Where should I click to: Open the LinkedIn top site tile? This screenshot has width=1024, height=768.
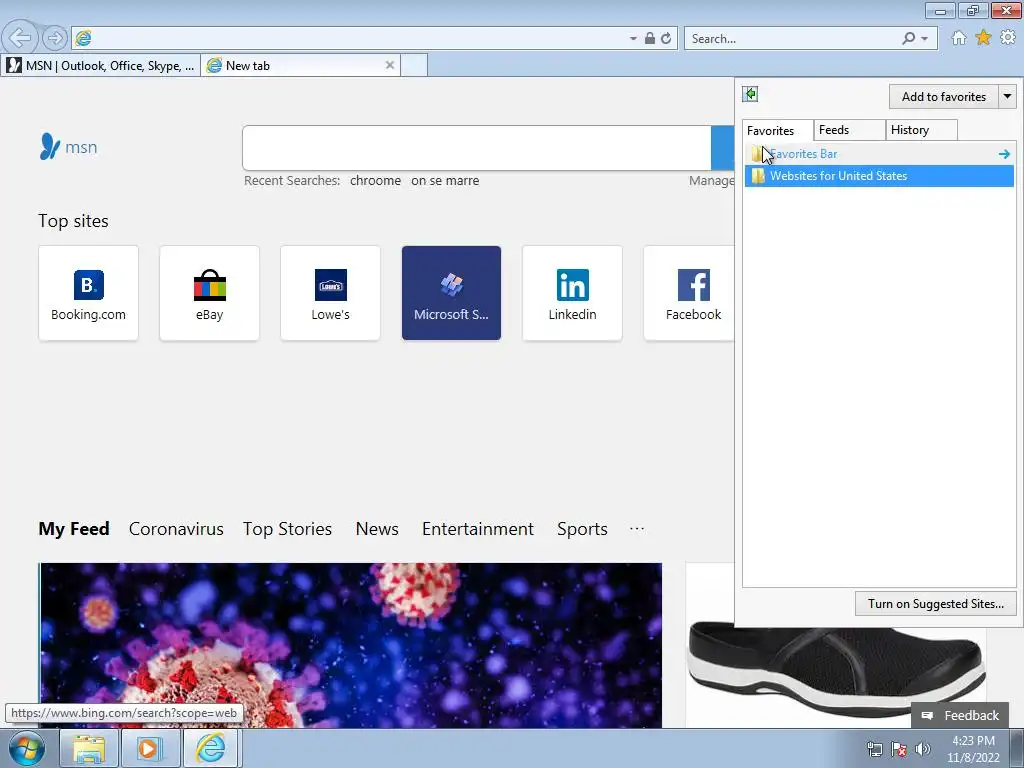pos(572,293)
